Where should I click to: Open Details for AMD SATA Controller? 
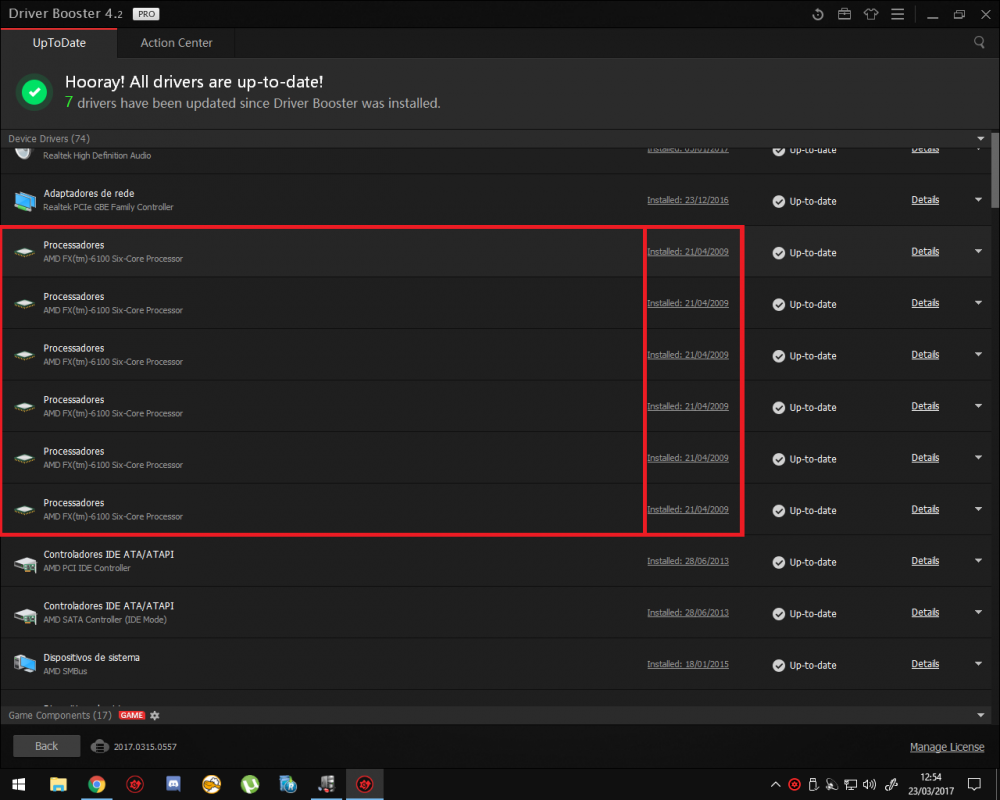pos(925,613)
